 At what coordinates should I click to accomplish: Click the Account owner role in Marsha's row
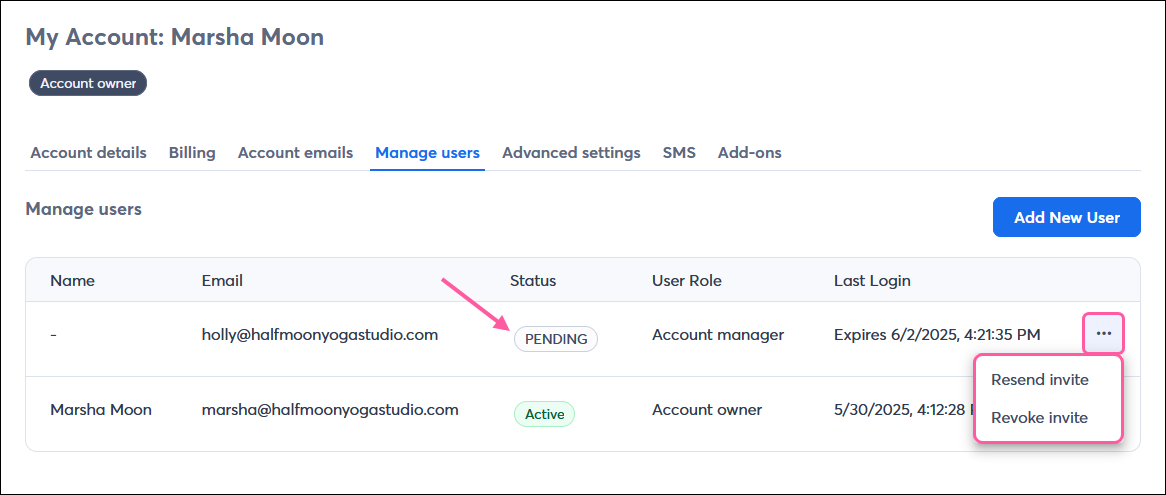[x=706, y=410]
